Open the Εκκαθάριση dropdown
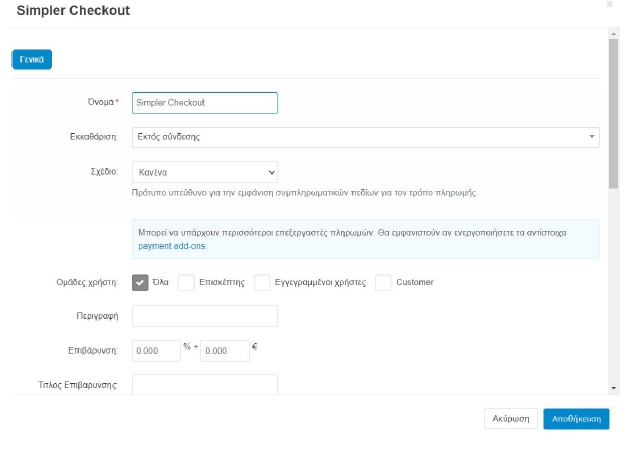632x451 pixels. tap(366, 137)
